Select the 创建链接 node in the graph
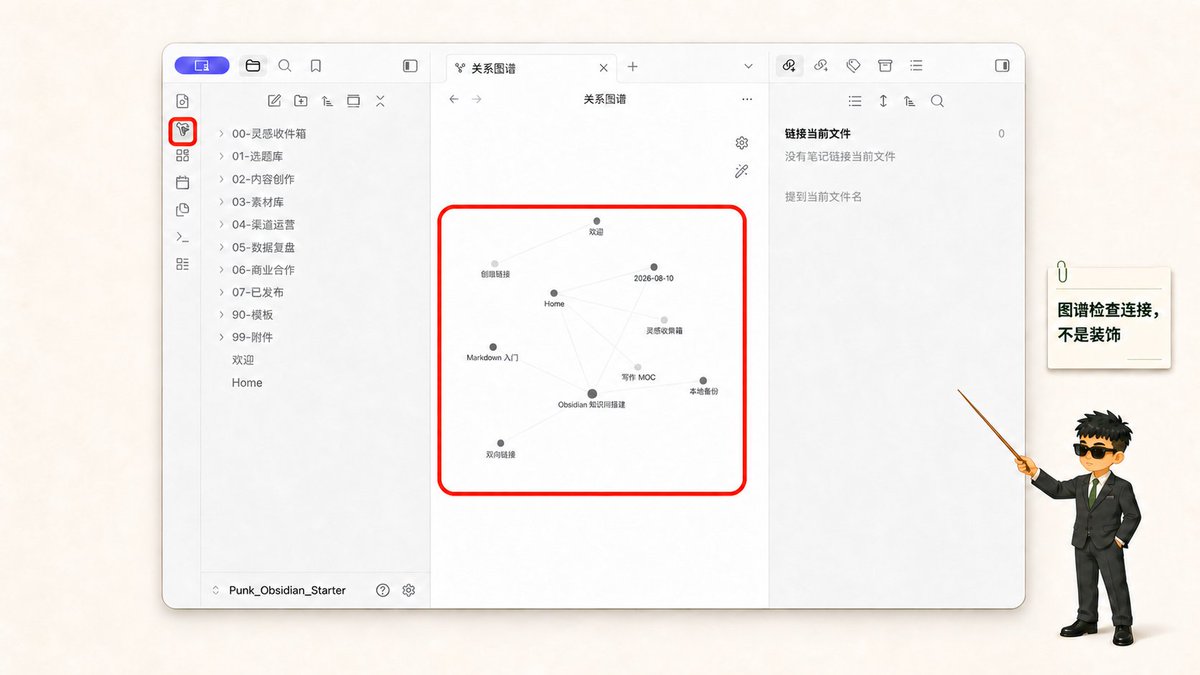1200x675 pixels. click(495, 264)
